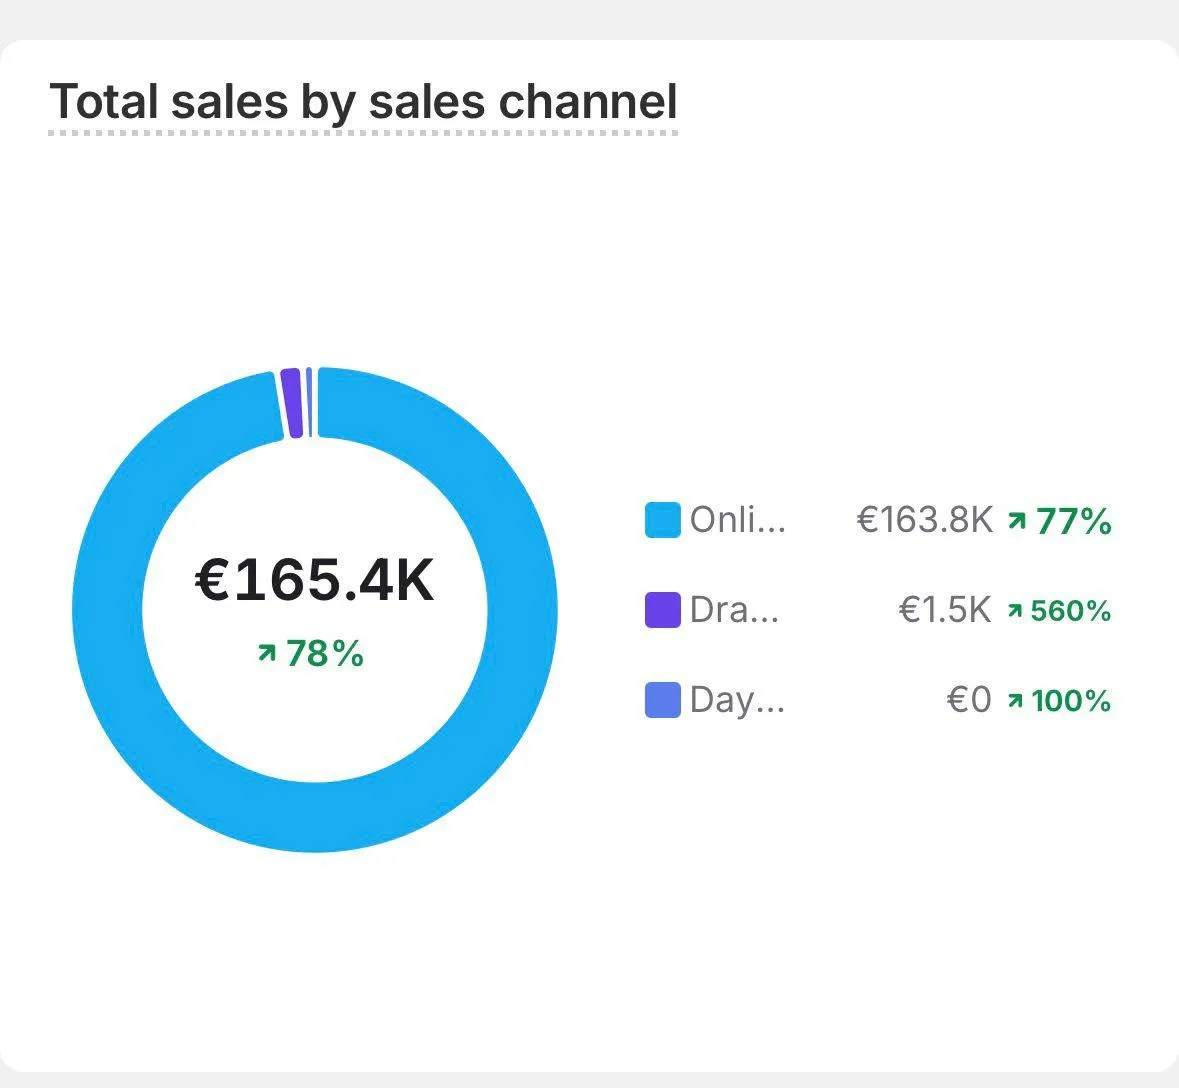Click the €165.4K total in donut center

click(315, 580)
